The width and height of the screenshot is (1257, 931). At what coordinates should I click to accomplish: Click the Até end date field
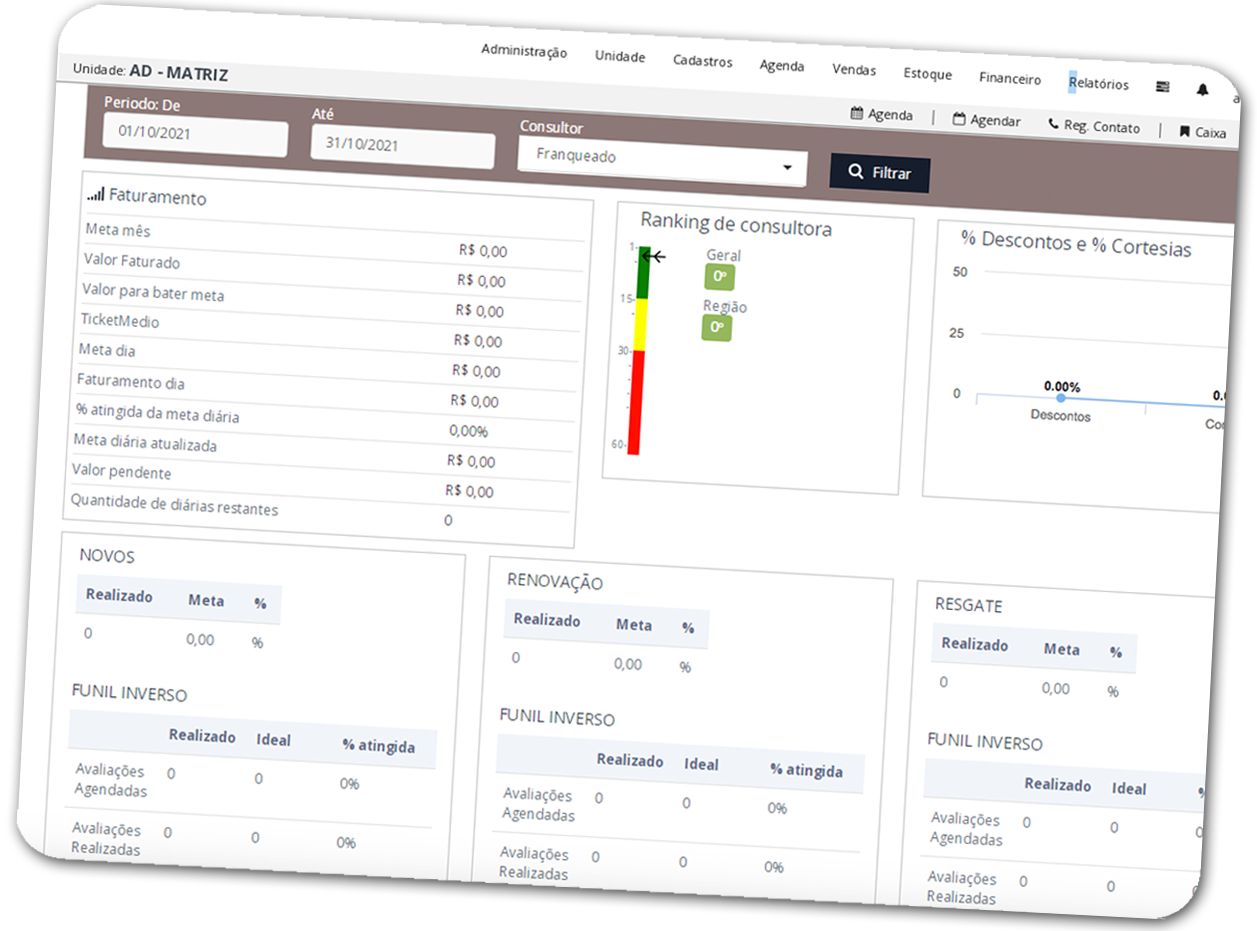pyautogui.click(x=402, y=147)
